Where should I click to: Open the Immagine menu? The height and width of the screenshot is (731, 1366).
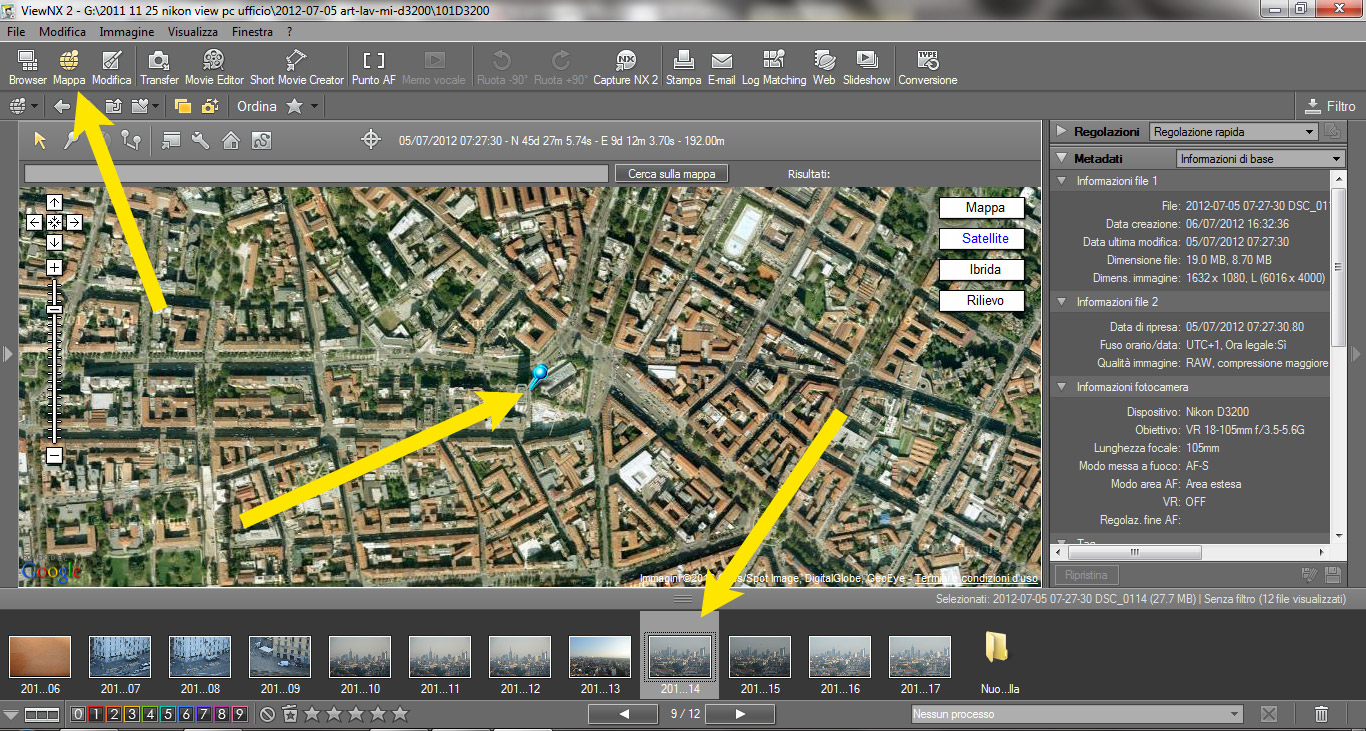pyautogui.click(x=127, y=32)
